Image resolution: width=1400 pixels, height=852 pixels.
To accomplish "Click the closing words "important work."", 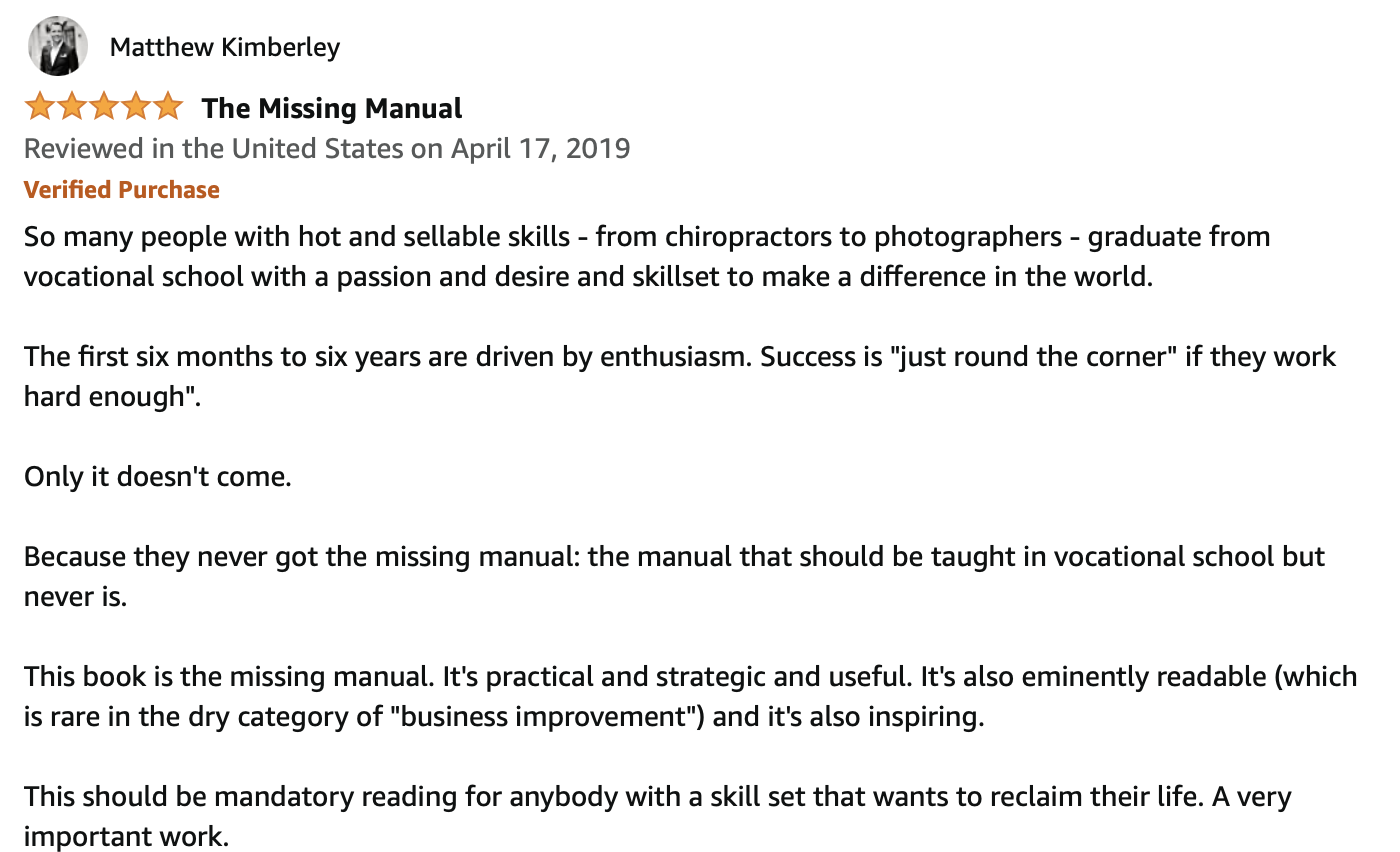I will coord(126,837).
